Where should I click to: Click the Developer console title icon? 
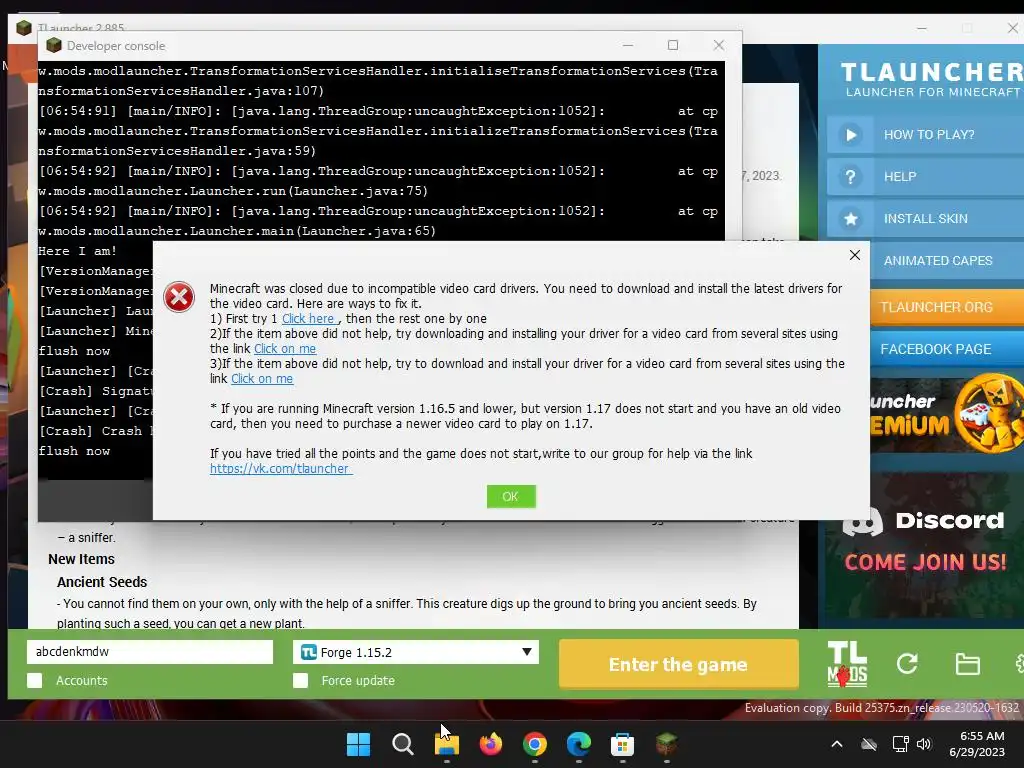tap(54, 45)
